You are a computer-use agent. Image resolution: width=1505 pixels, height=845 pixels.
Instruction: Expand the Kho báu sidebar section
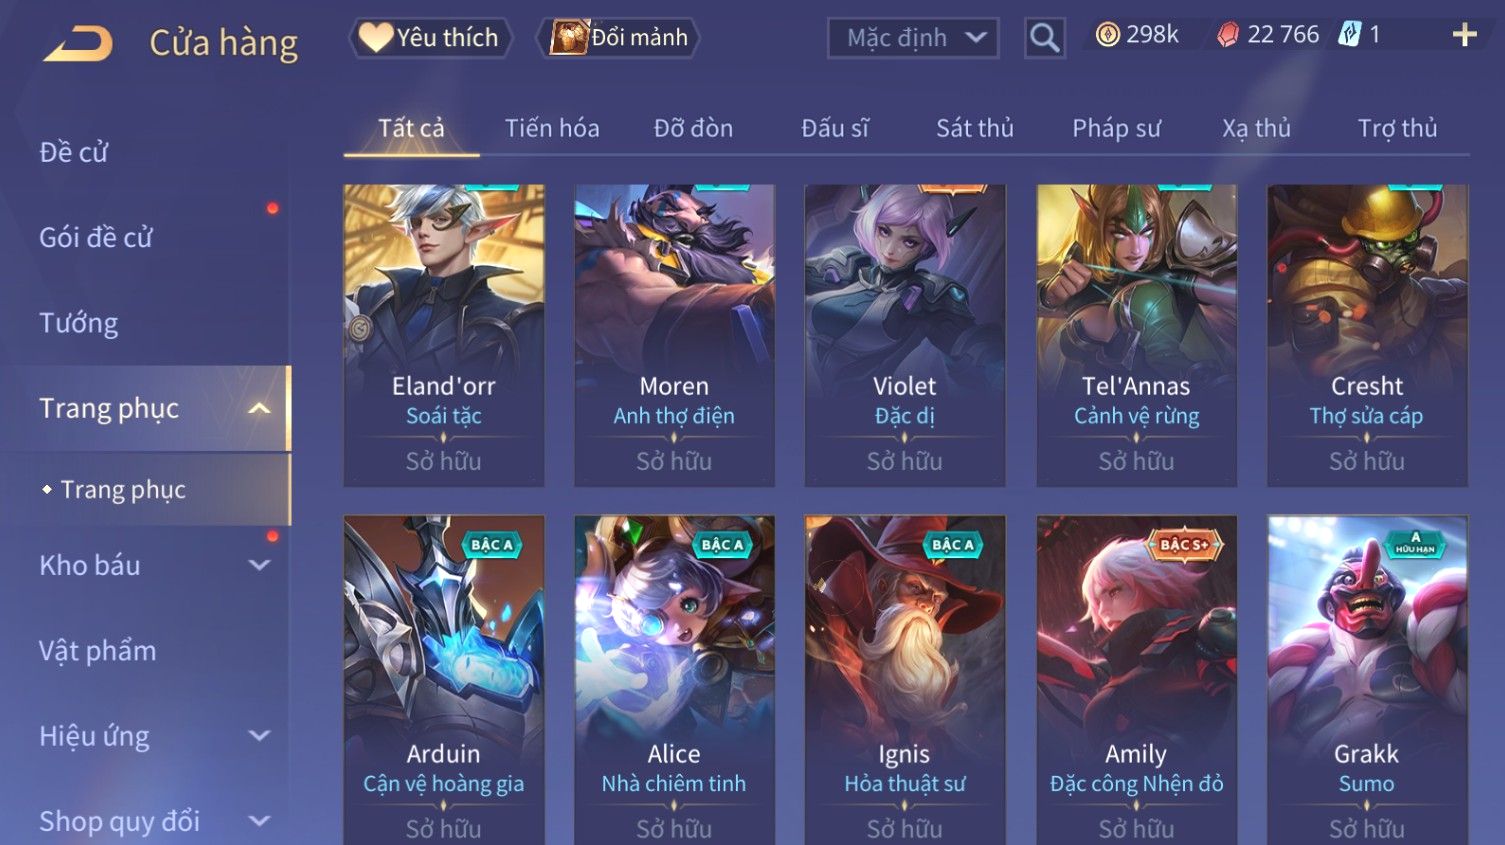click(259, 565)
